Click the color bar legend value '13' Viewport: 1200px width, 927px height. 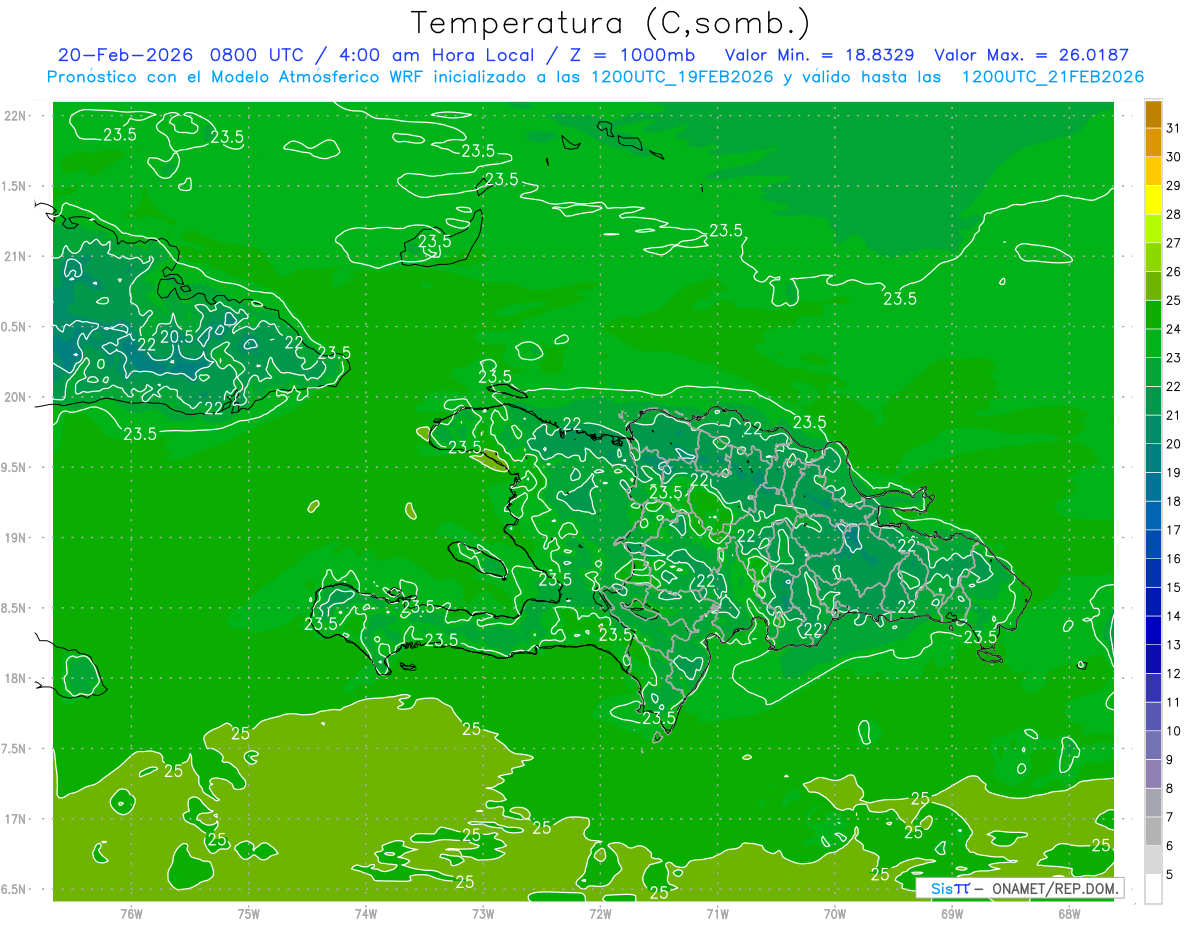tap(1174, 645)
